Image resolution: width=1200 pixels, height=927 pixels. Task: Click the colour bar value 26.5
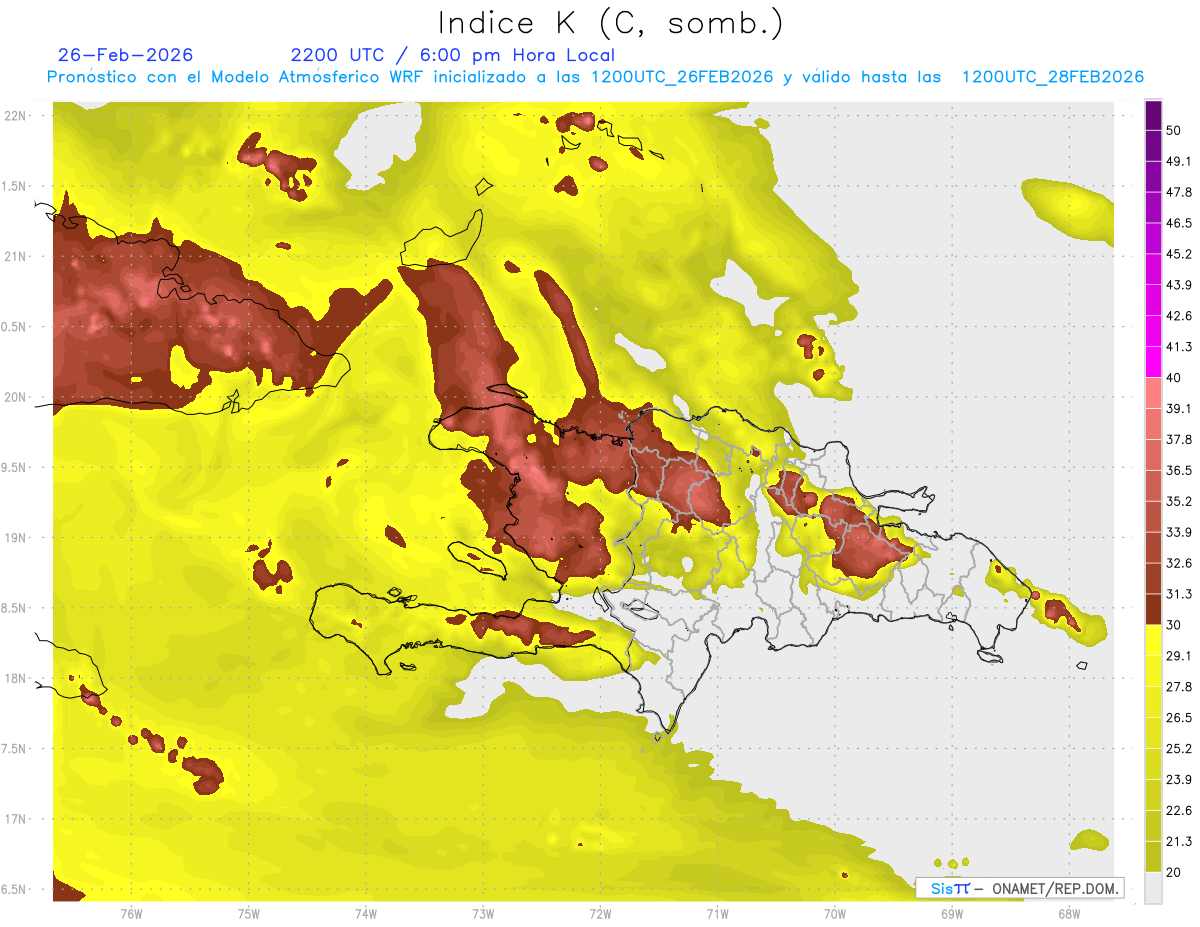tap(1180, 717)
